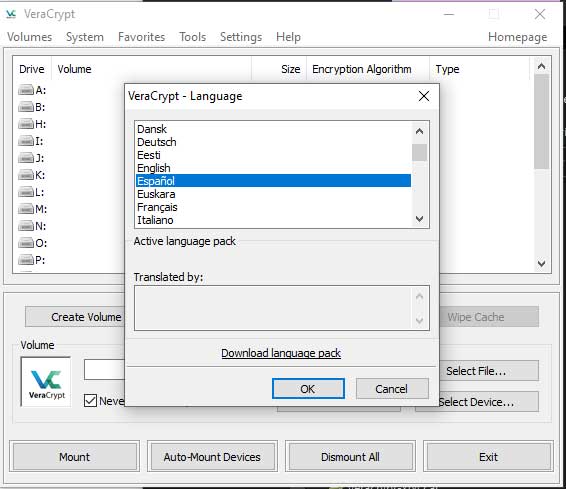This screenshot has width=566, height=489.
Task: Click the Encryption Algorithm column header
Action: coord(368,69)
